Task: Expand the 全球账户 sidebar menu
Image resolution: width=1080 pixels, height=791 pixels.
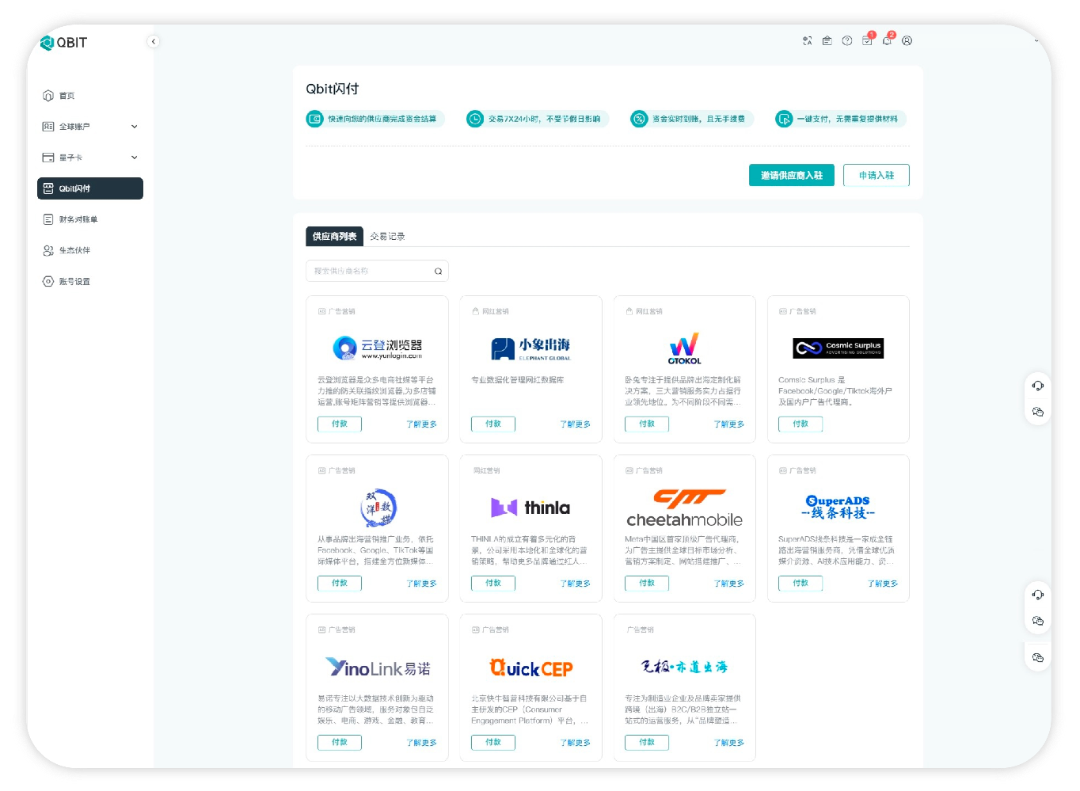Action: [134, 127]
